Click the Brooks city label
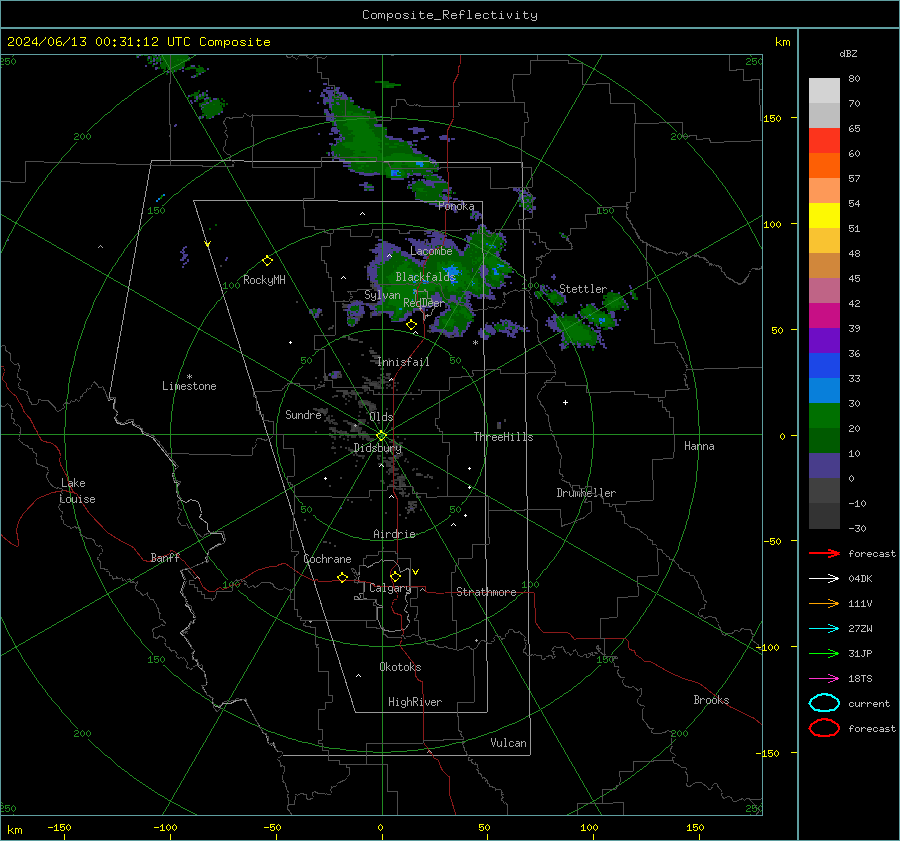The image size is (900, 841). tap(711, 700)
